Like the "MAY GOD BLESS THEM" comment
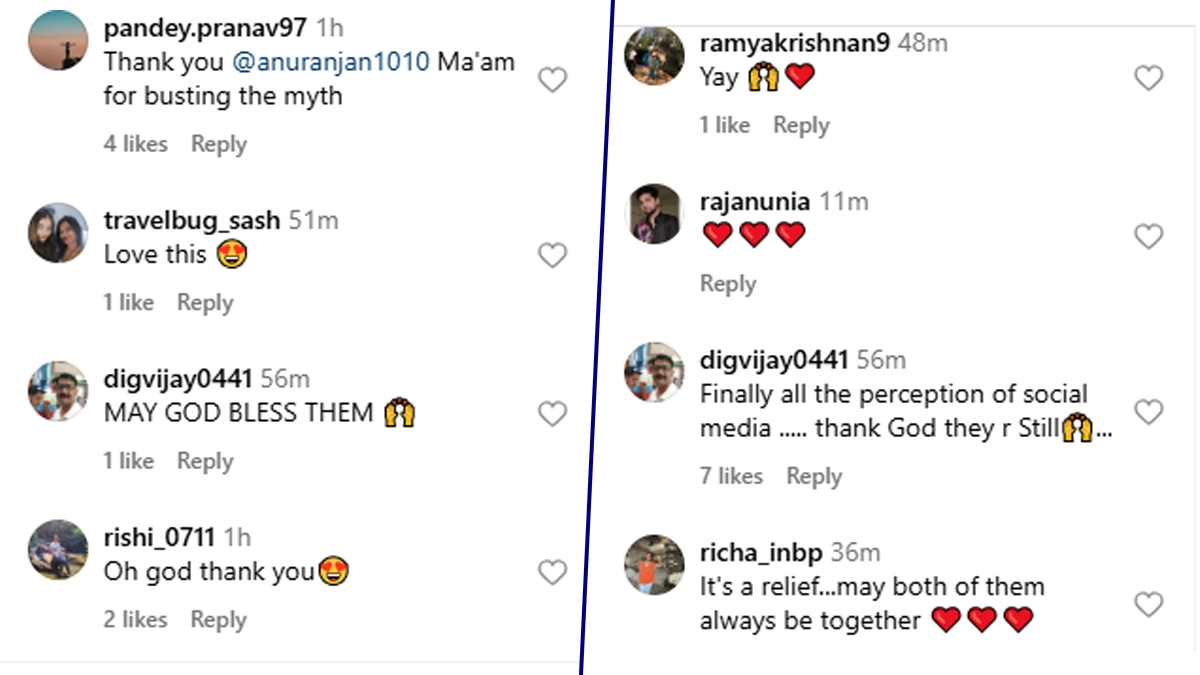 553,414
